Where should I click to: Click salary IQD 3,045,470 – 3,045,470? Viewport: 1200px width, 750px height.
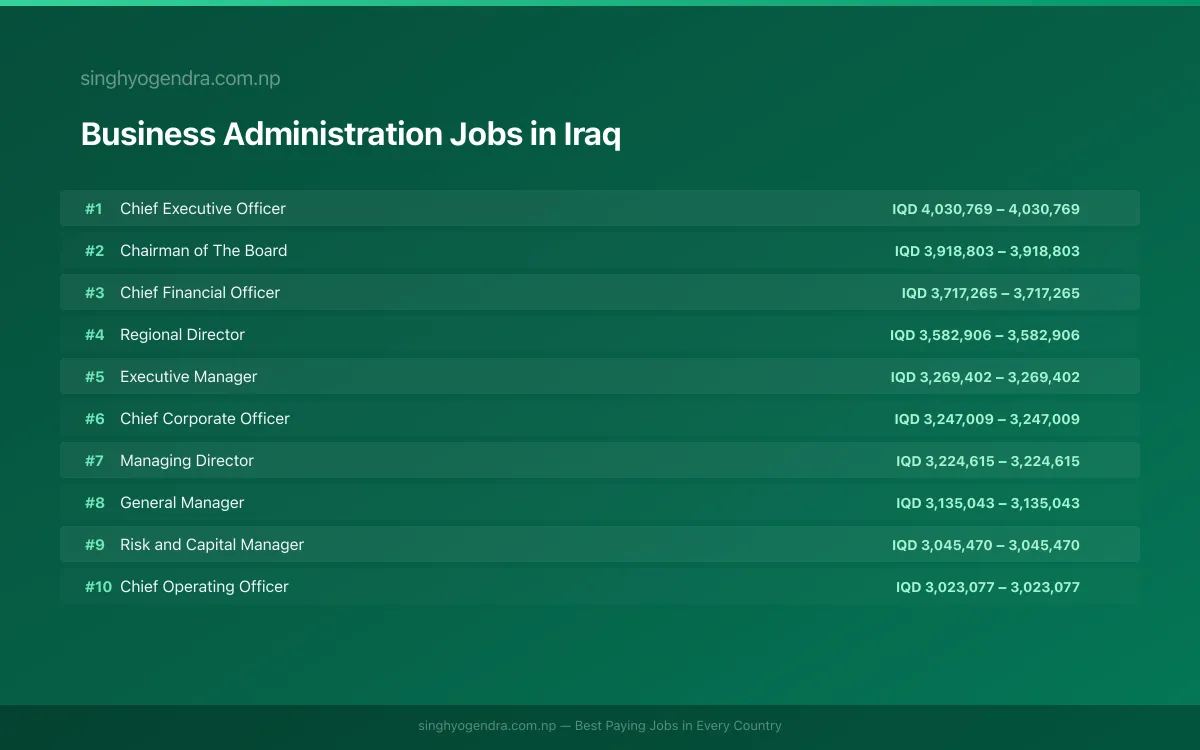coord(986,545)
